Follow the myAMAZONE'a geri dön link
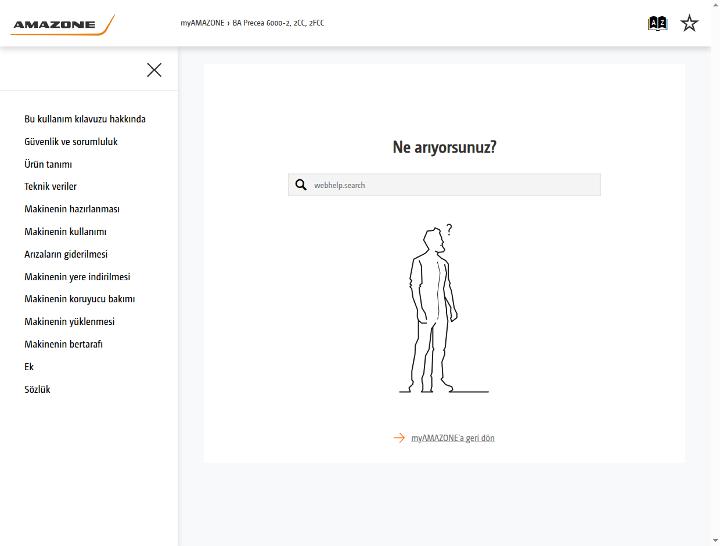 (x=453, y=438)
